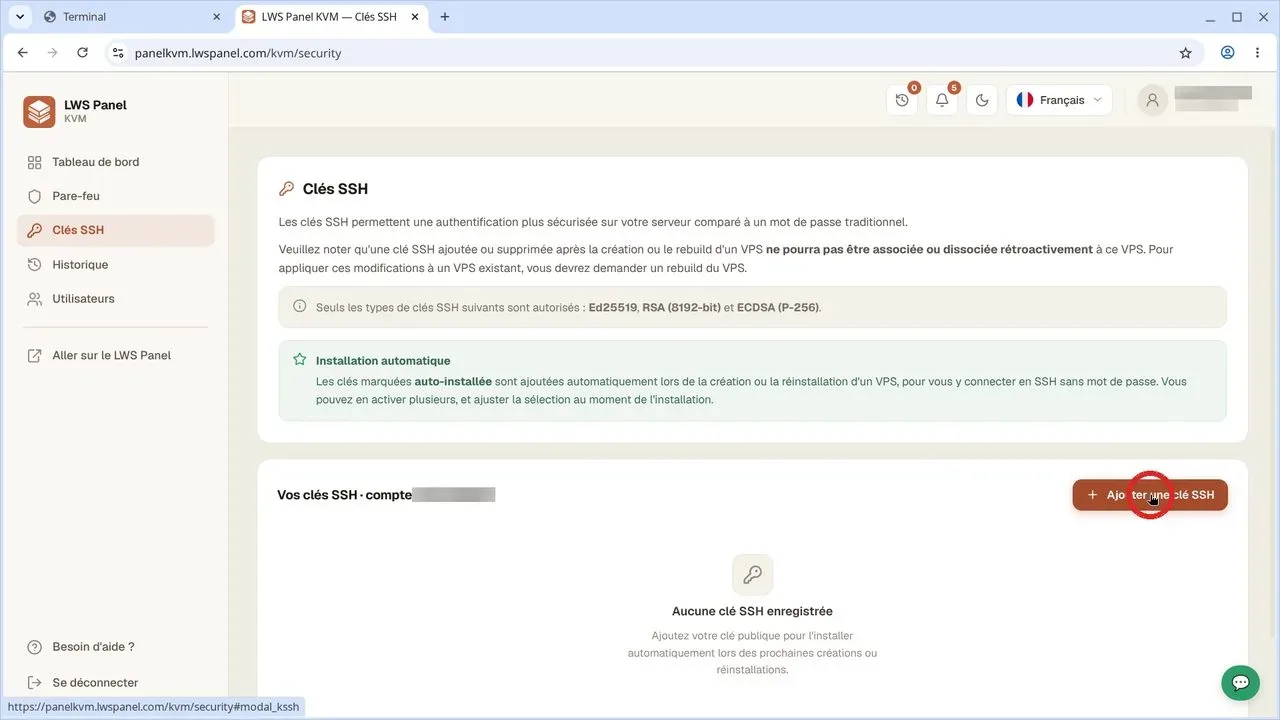Viewport: 1280px width, 720px height.
Task: Open the Pare-feu section
Action: (116, 196)
